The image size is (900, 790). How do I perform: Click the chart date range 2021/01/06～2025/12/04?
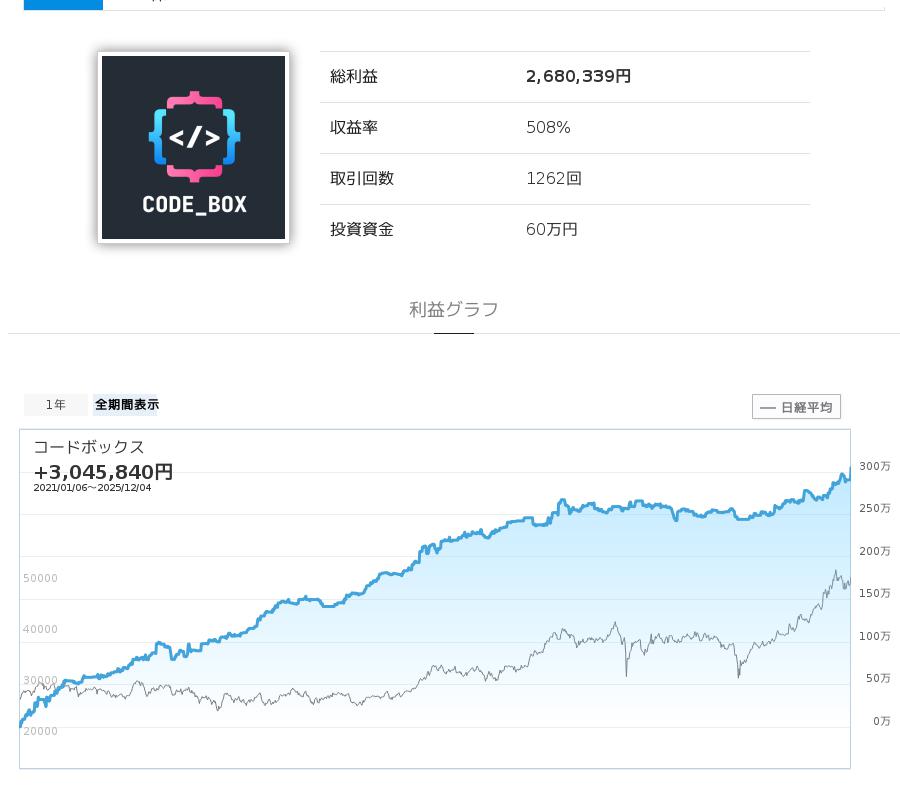92,488
